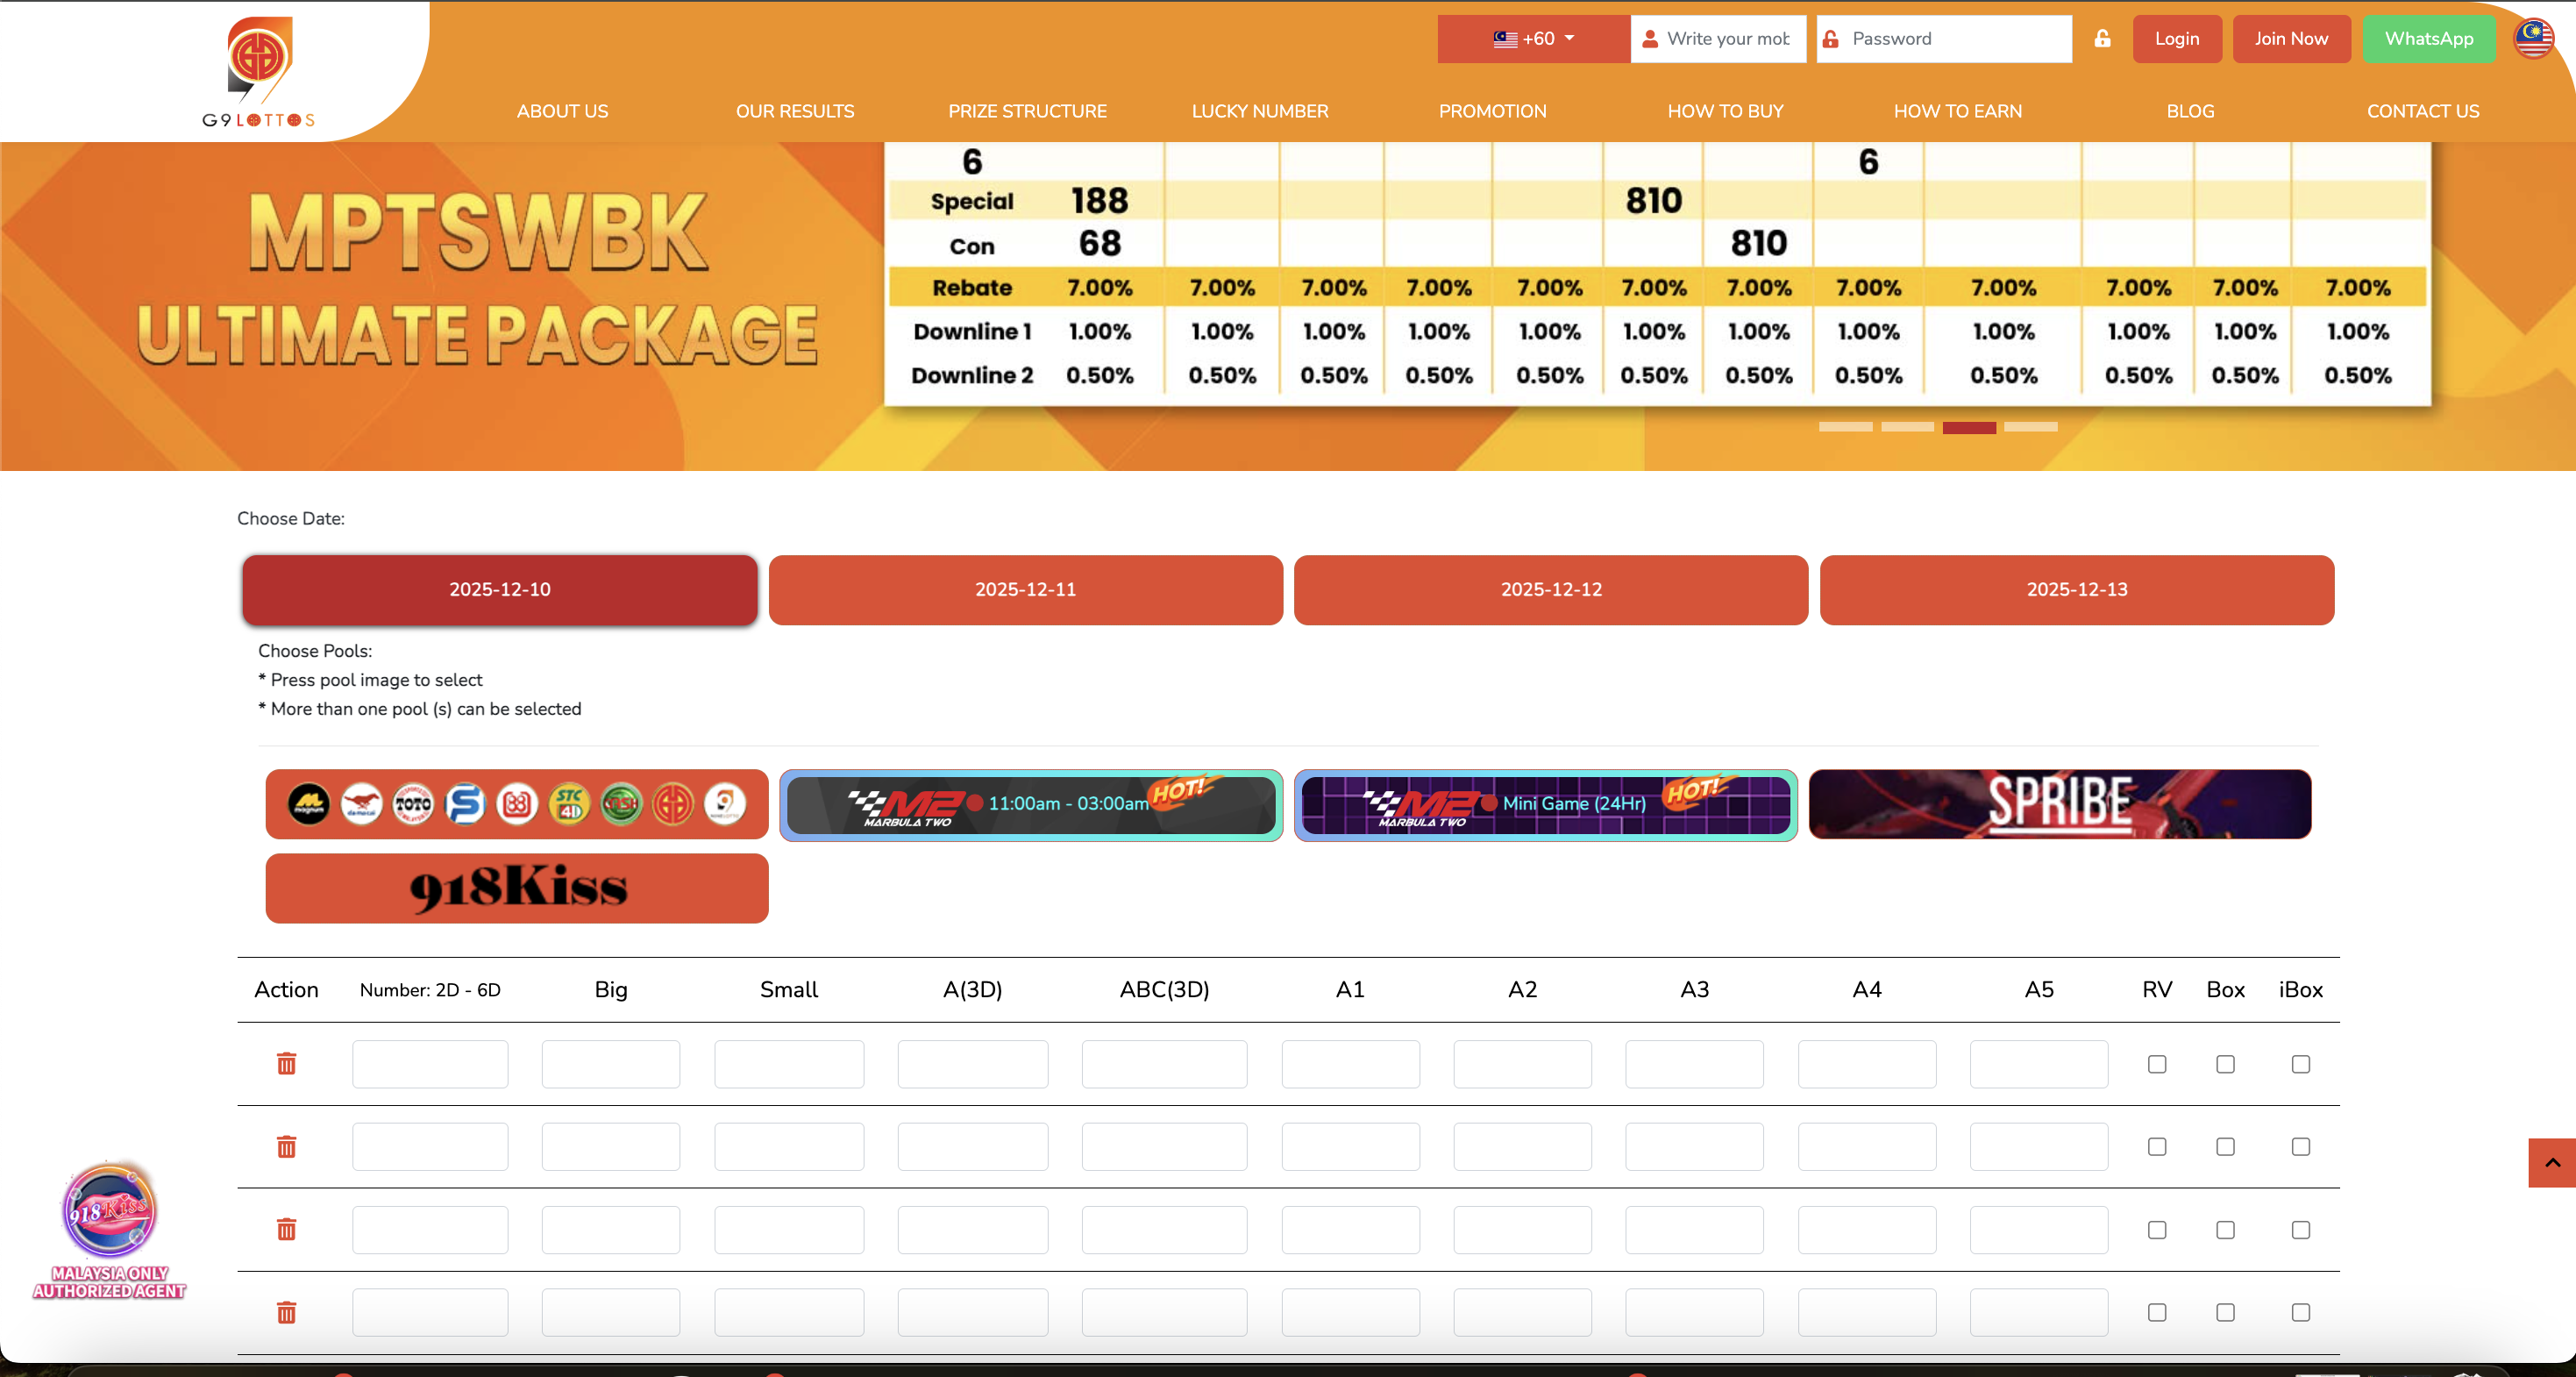The image size is (2576, 1377).
Task: Open the PRIZE STRUCTURE menu item
Action: 1027,111
